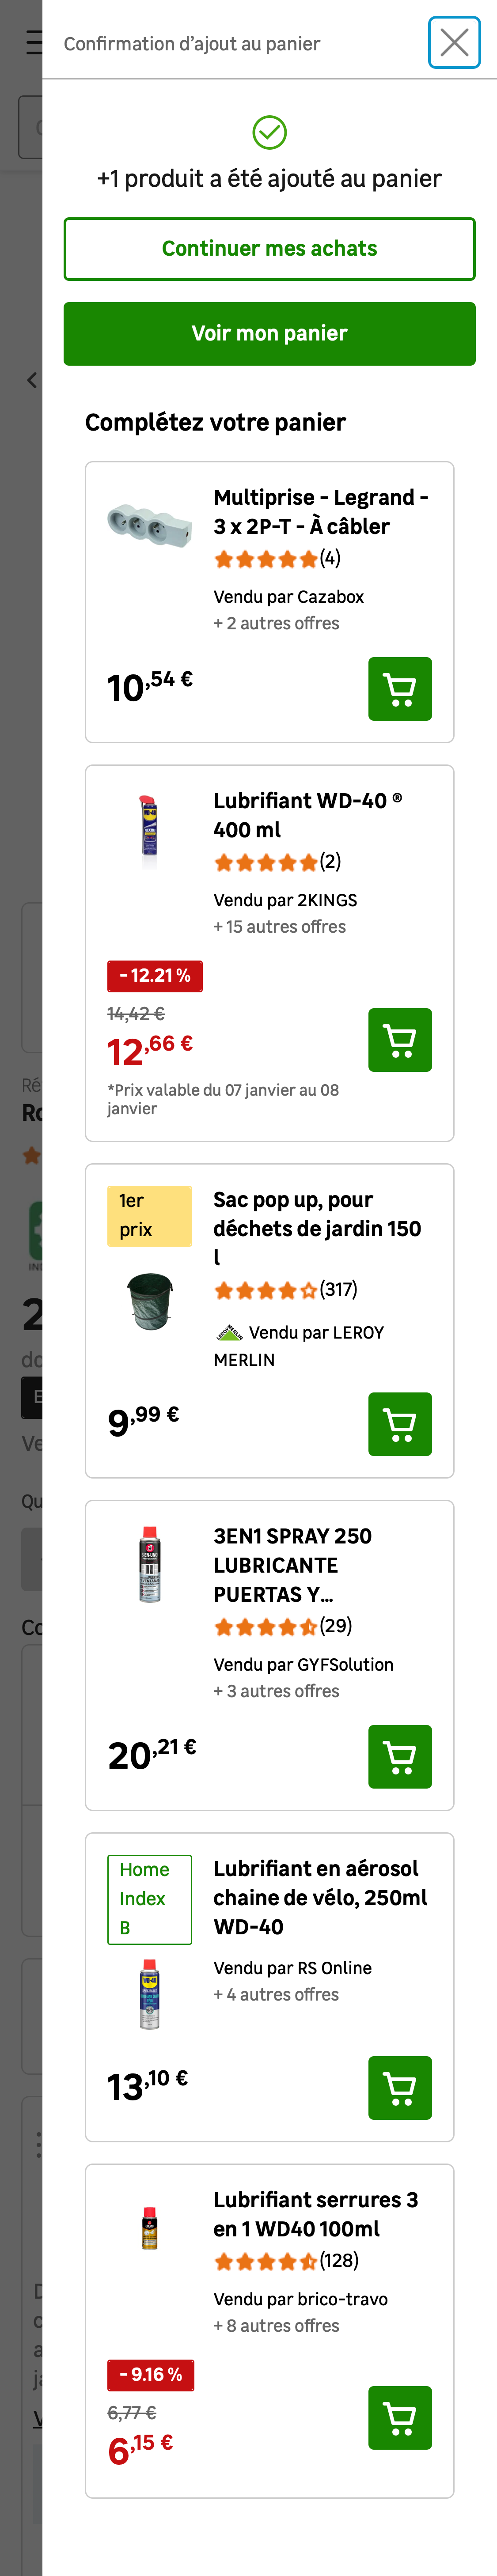Go back using the left chevron arrow
The height and width of the screenshot is (2576, 497).
click(x=32, y=380)
